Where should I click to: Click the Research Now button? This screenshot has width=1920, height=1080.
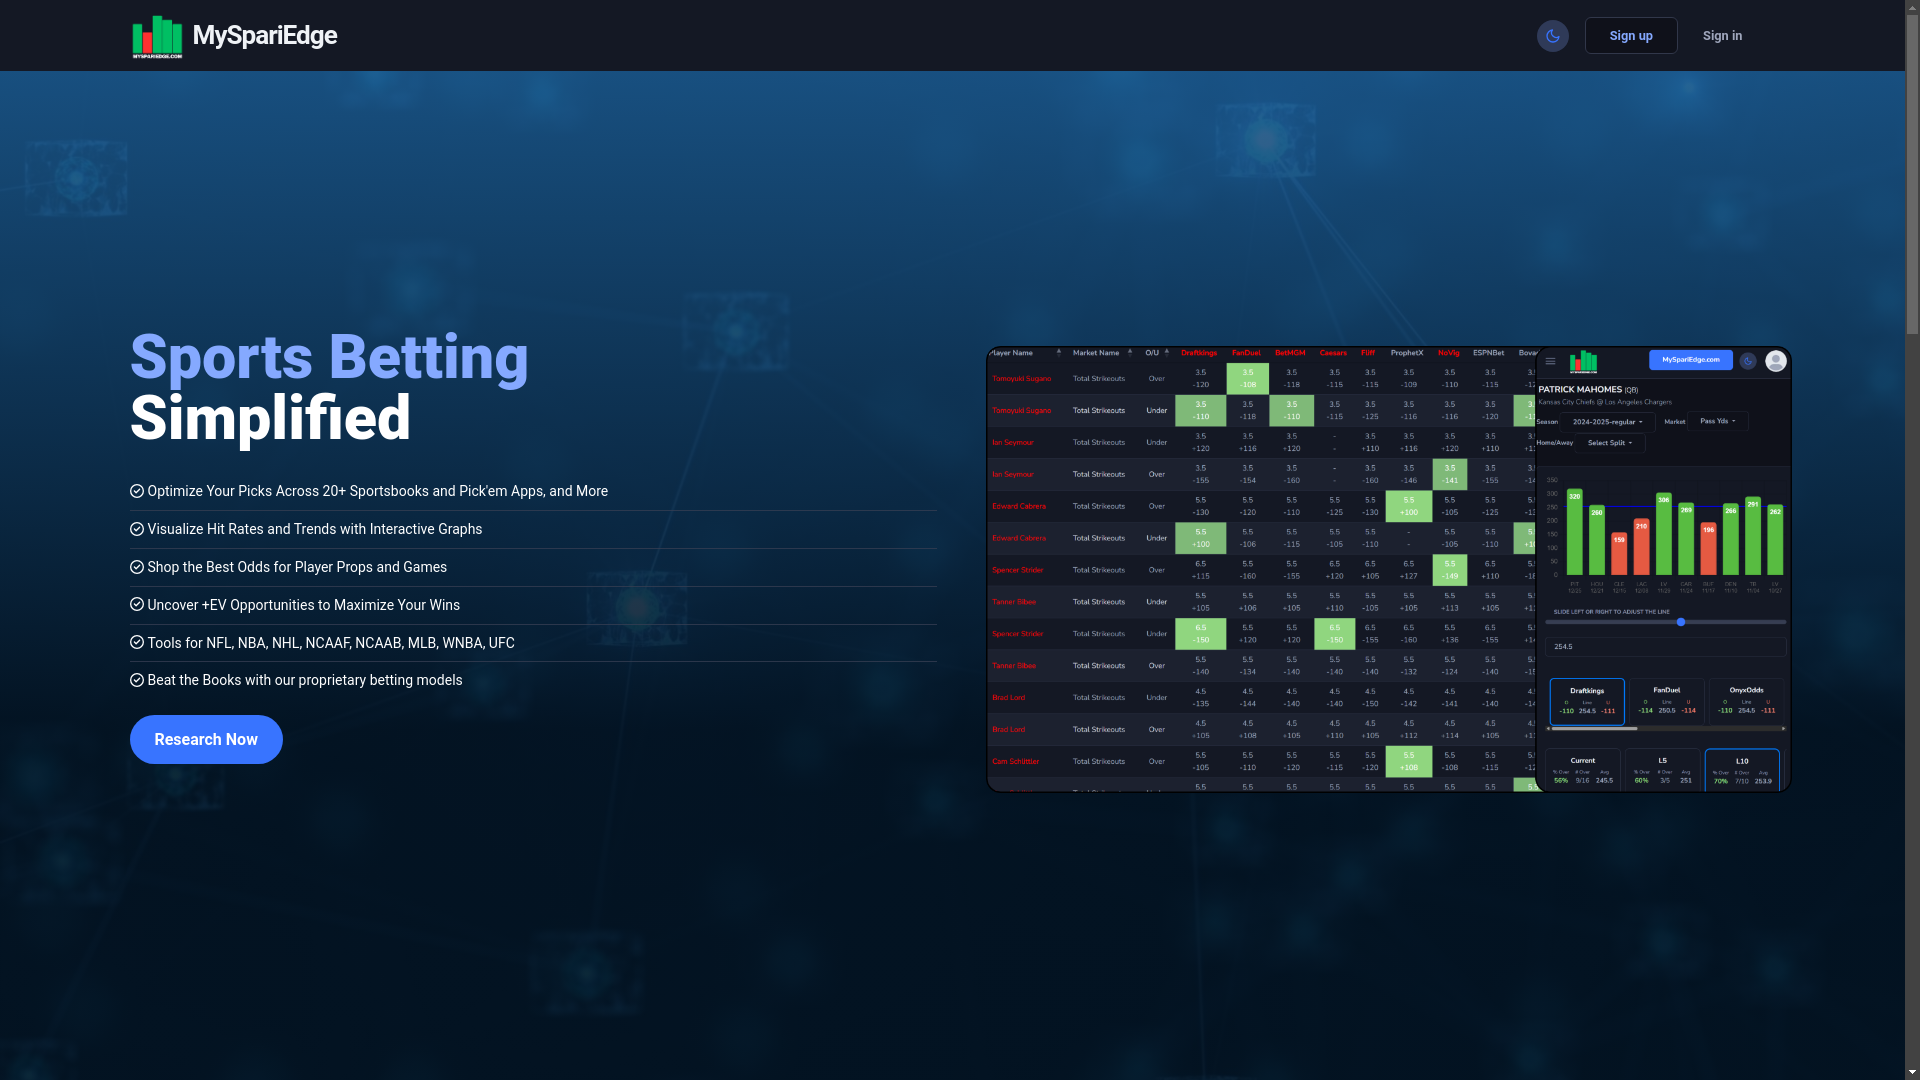pyautogui.click(x=206, y=739)
